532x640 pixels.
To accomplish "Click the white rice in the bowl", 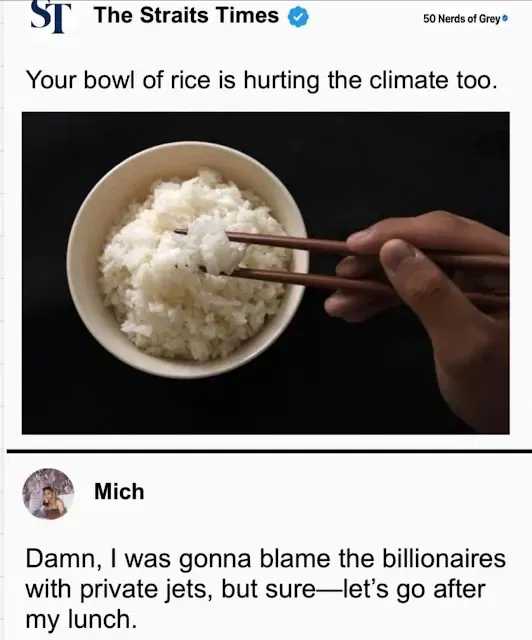I will pos(192,265).
